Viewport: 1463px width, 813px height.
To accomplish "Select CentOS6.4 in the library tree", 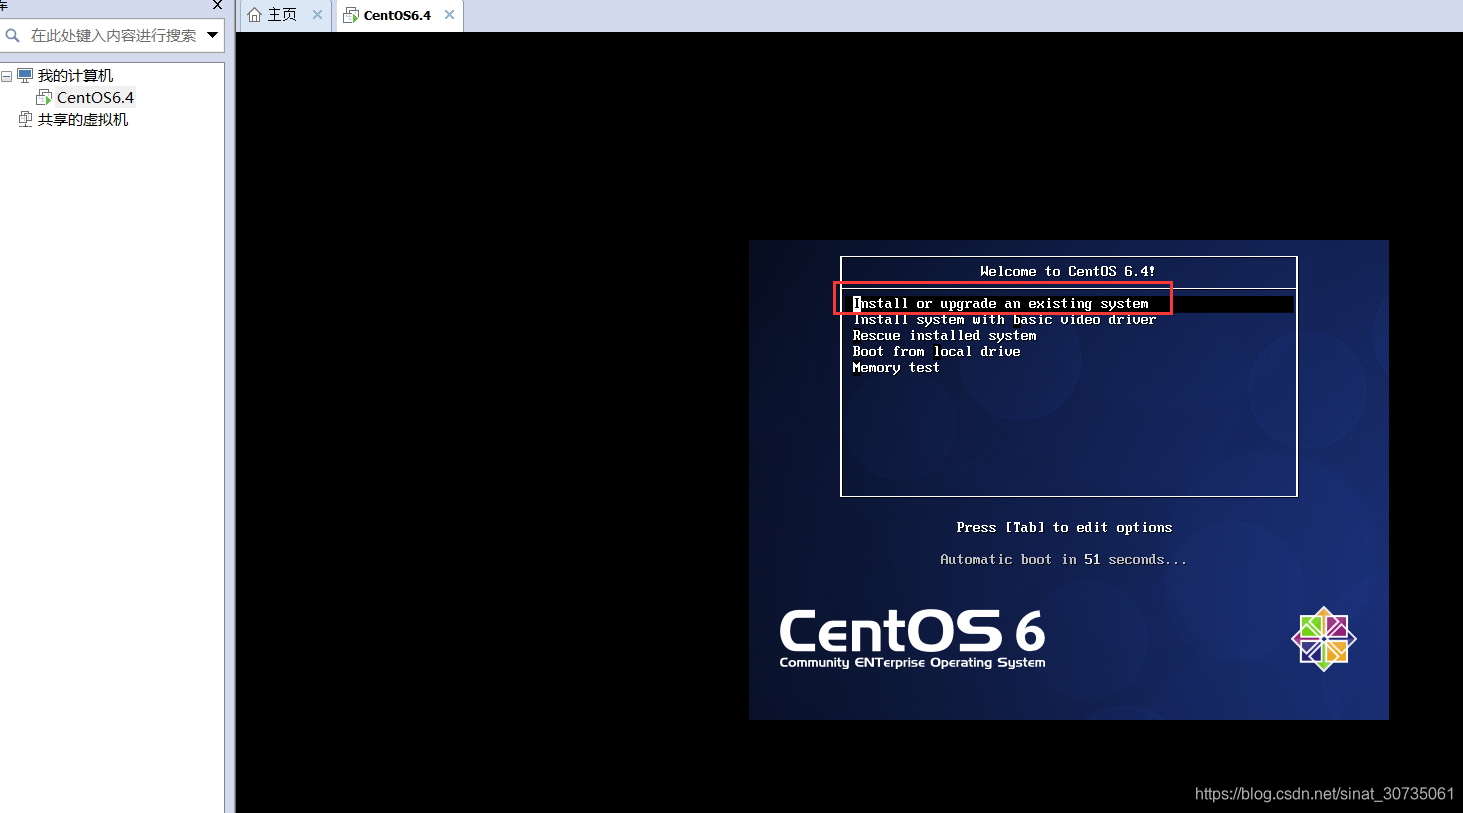I will pos(95,98).
